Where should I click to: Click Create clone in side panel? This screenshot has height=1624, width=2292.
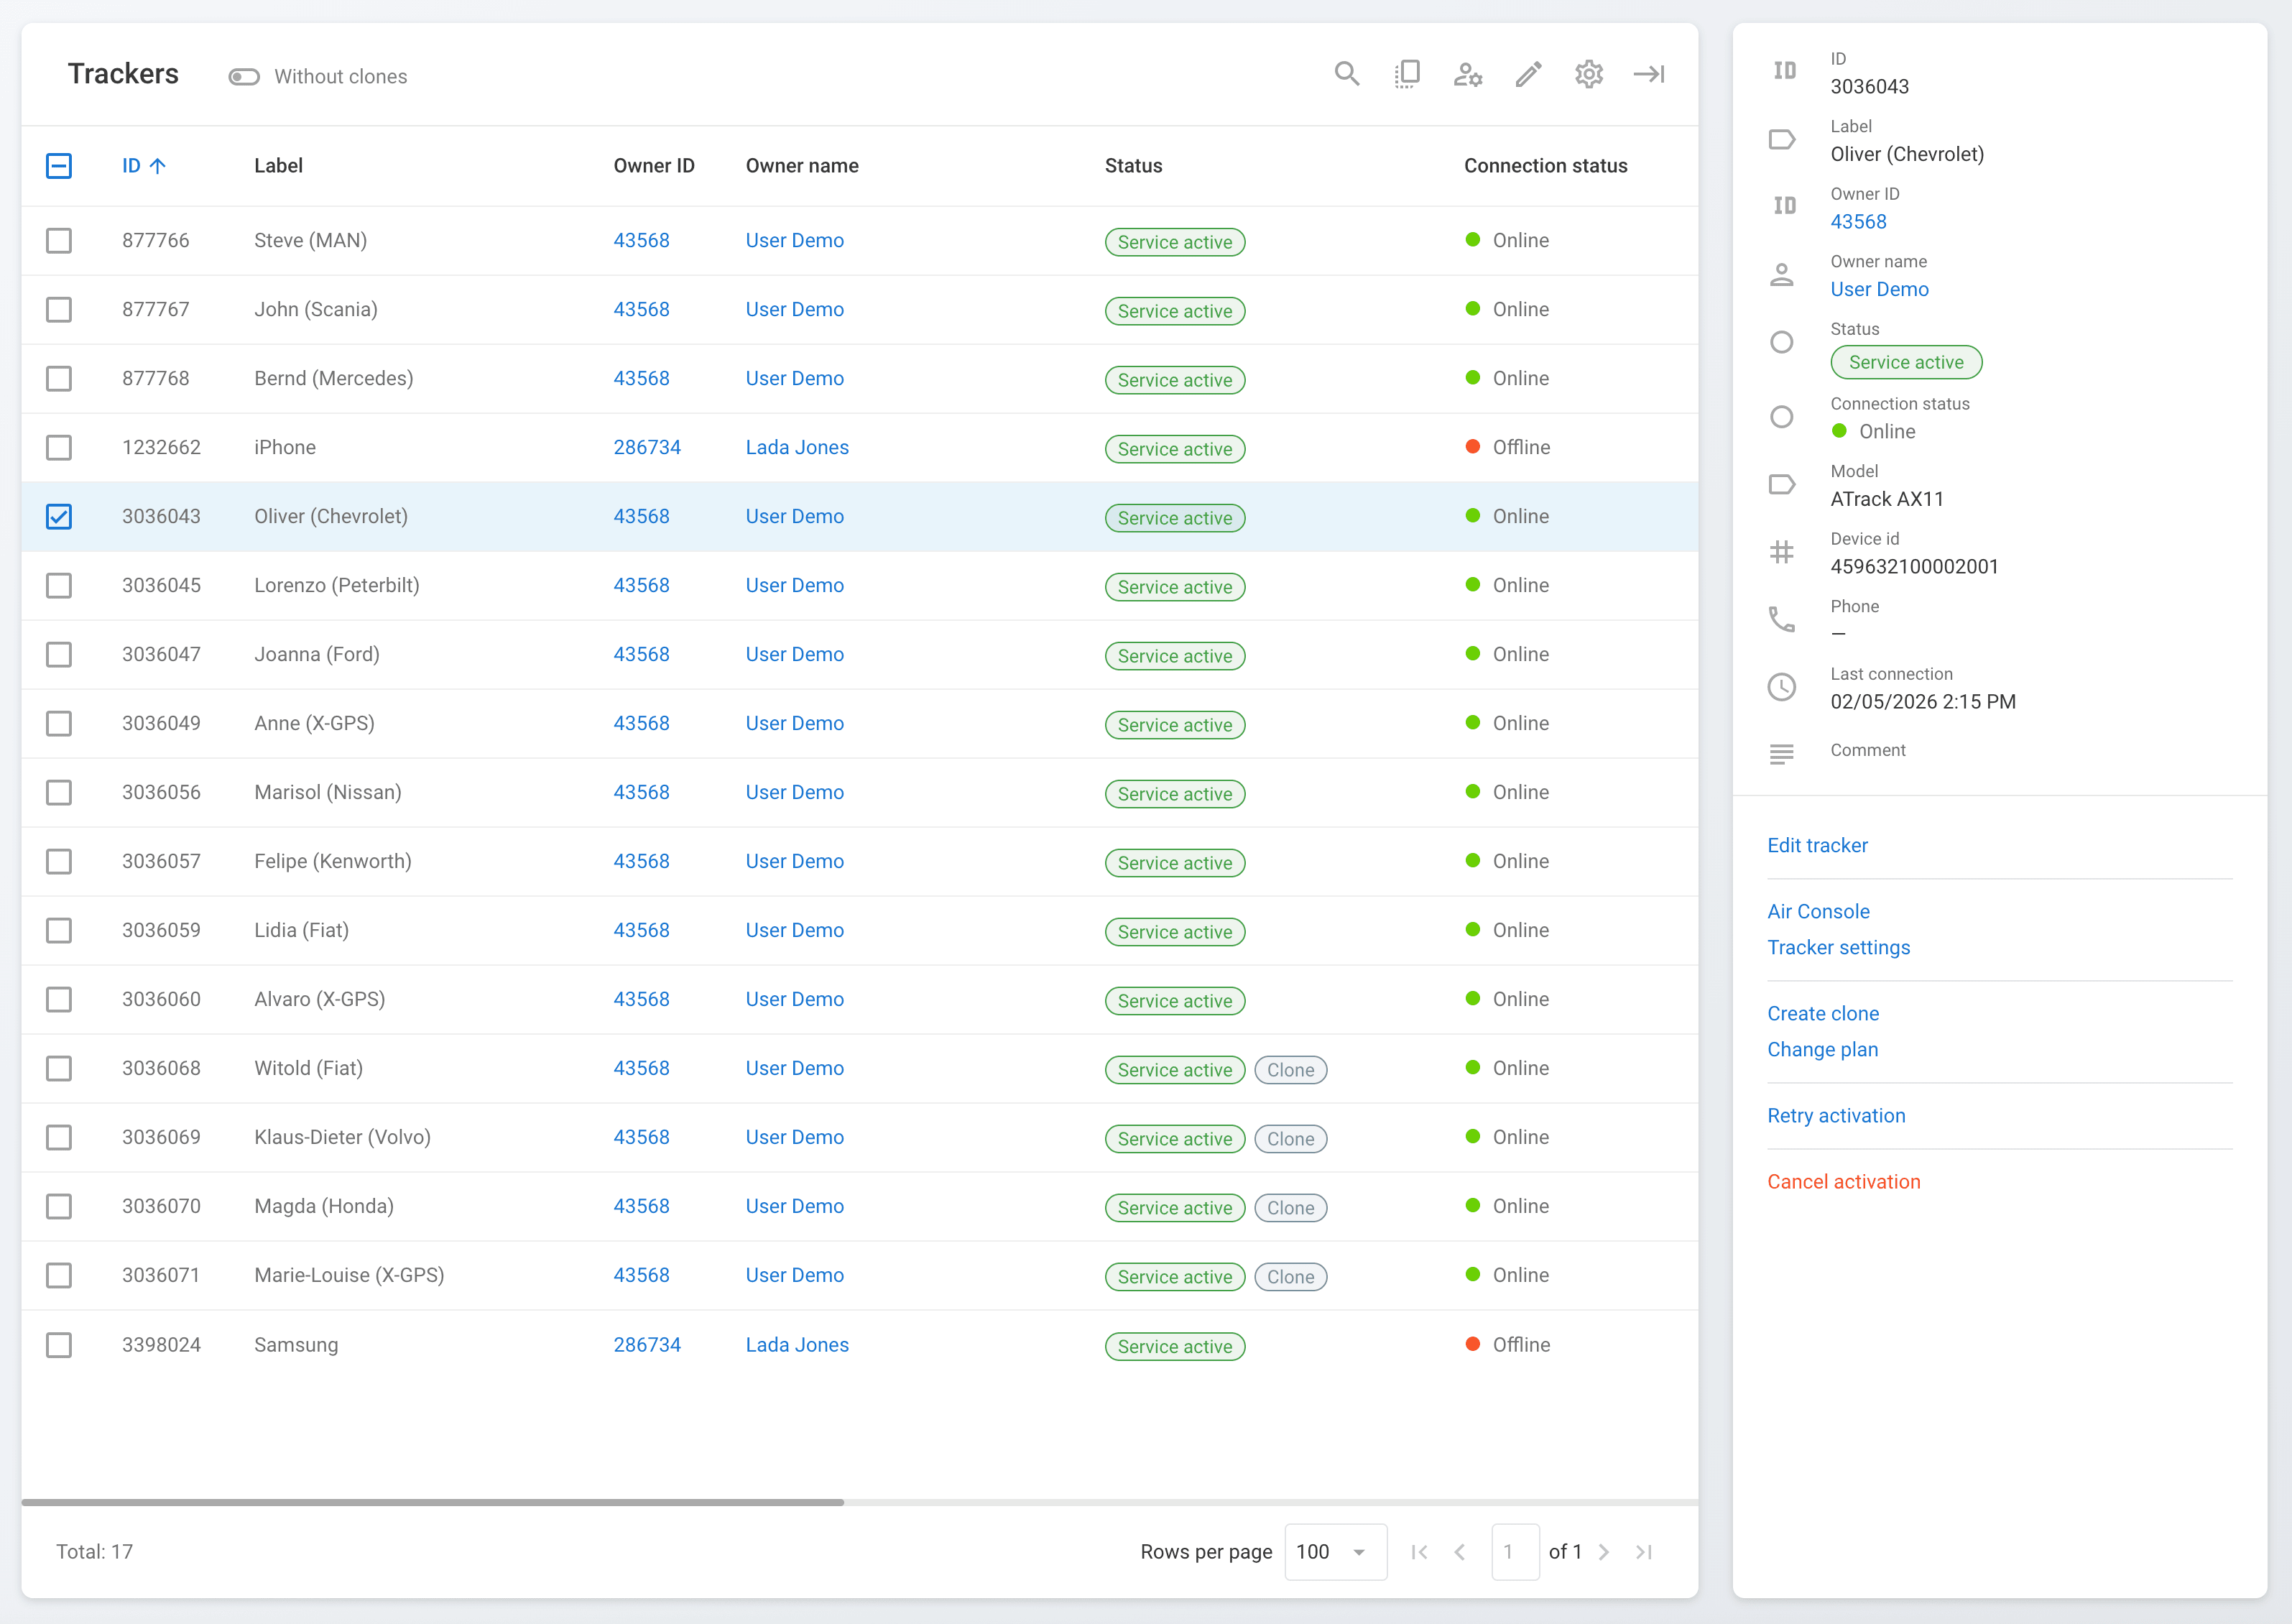point(1822,1013)
